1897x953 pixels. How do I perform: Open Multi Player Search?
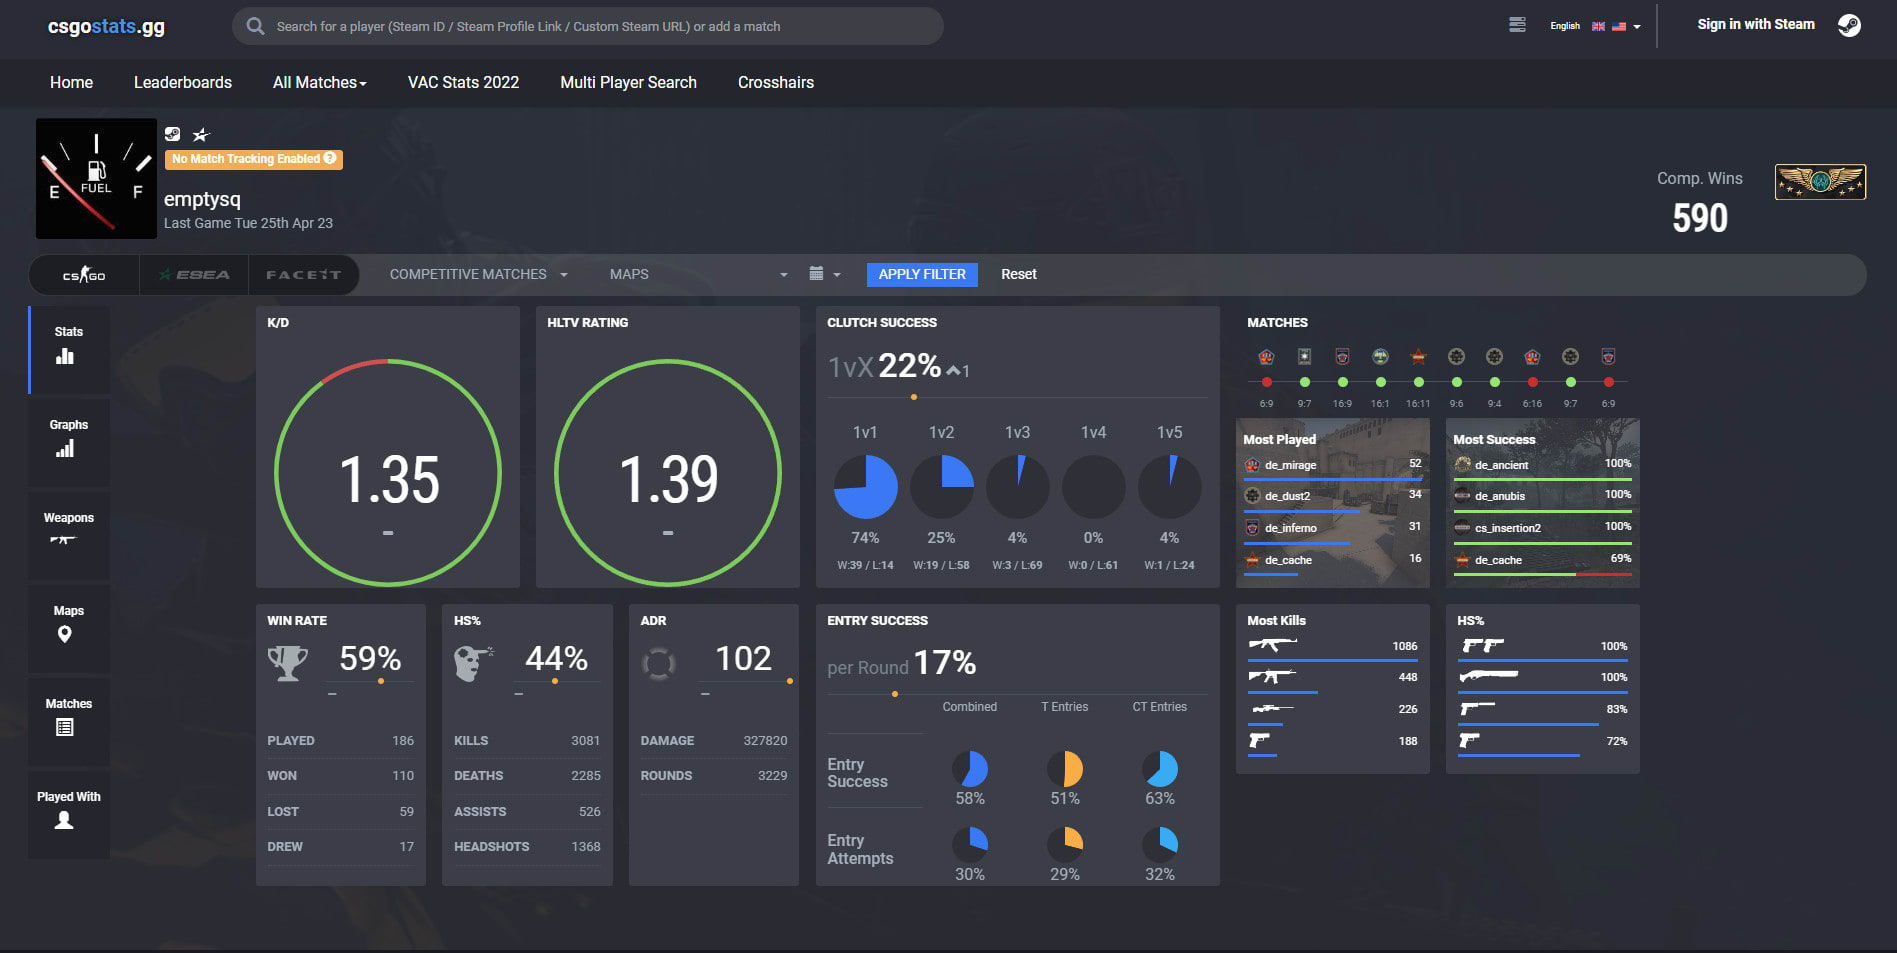pyautogui.click(x=628, y=82)
